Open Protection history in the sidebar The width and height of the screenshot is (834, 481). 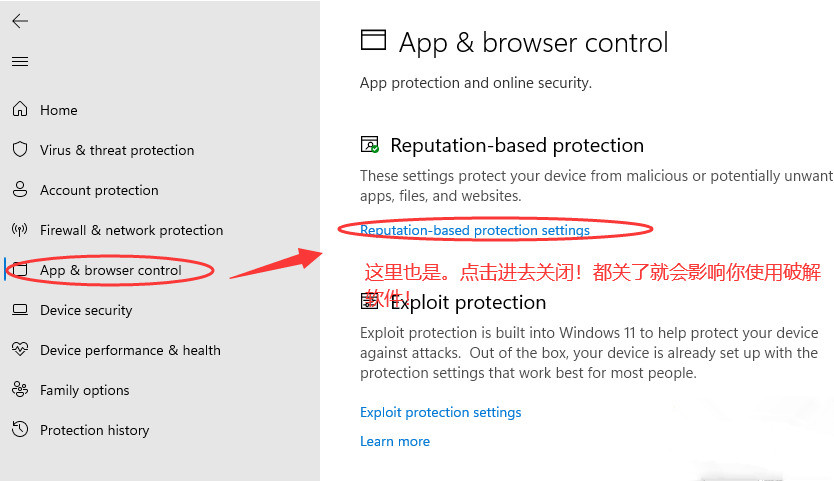(94, 430)
